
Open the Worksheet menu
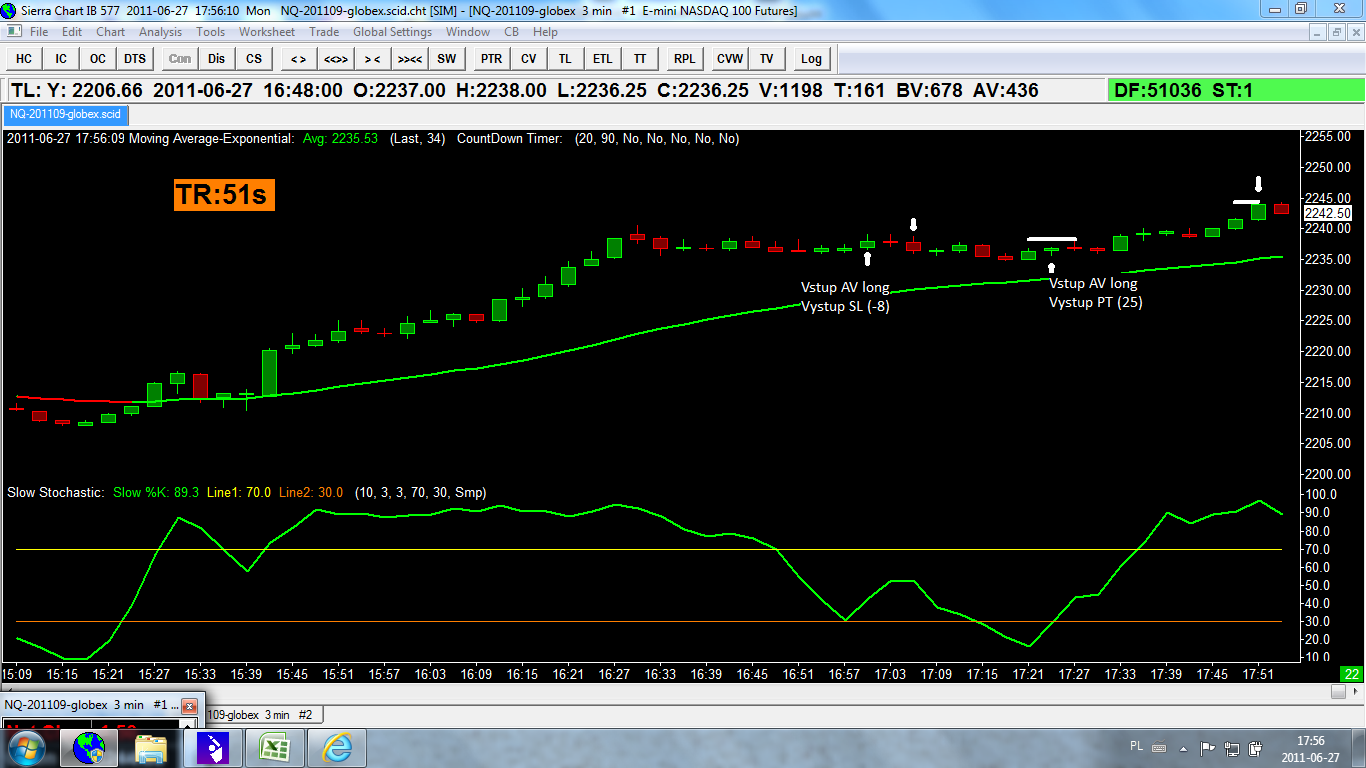pyautogui.click(x=267, y=32)
